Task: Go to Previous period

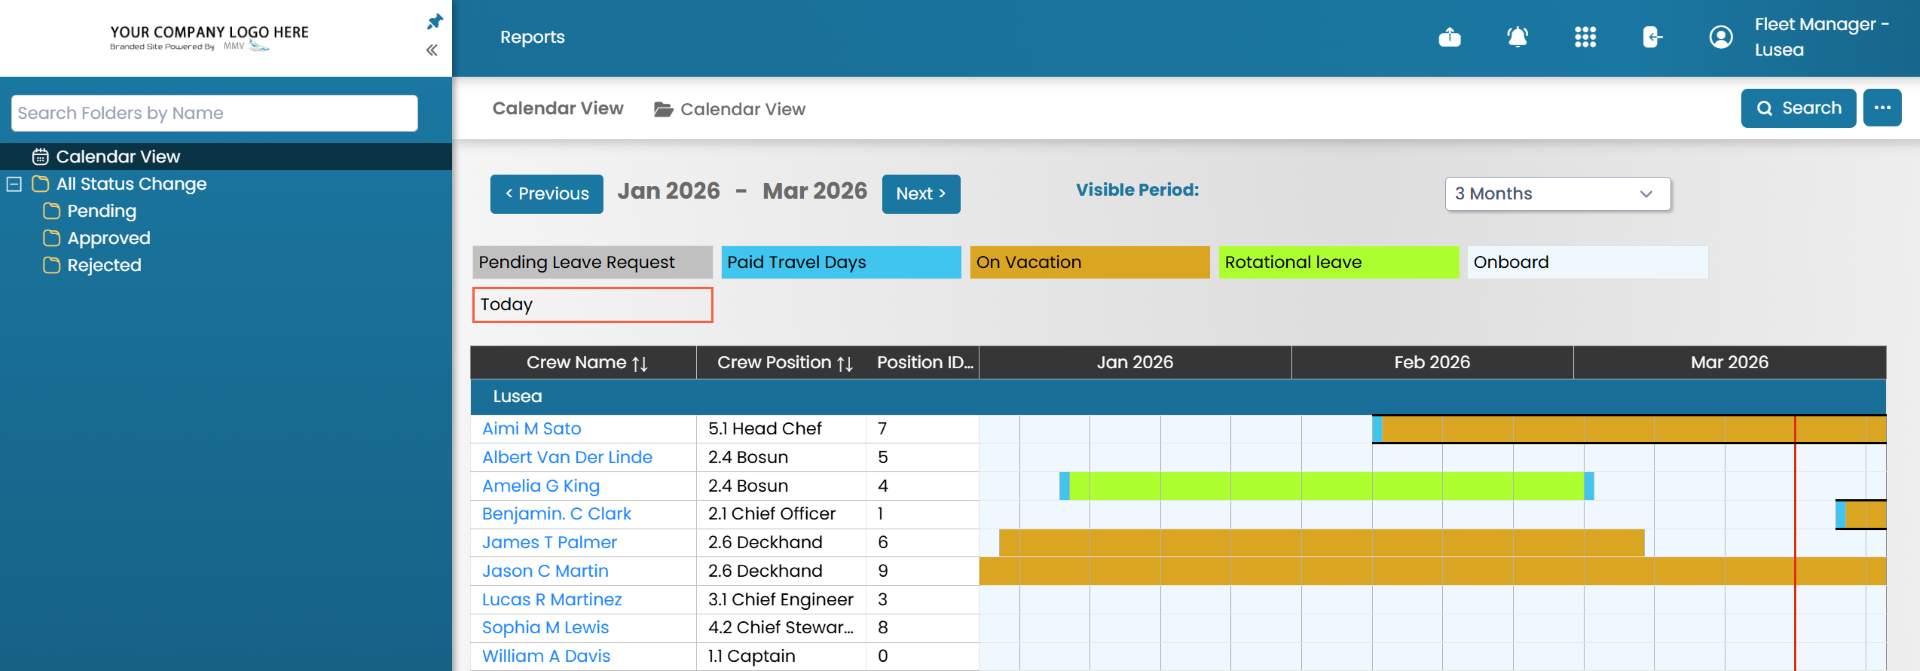Action: coord(546,194)
